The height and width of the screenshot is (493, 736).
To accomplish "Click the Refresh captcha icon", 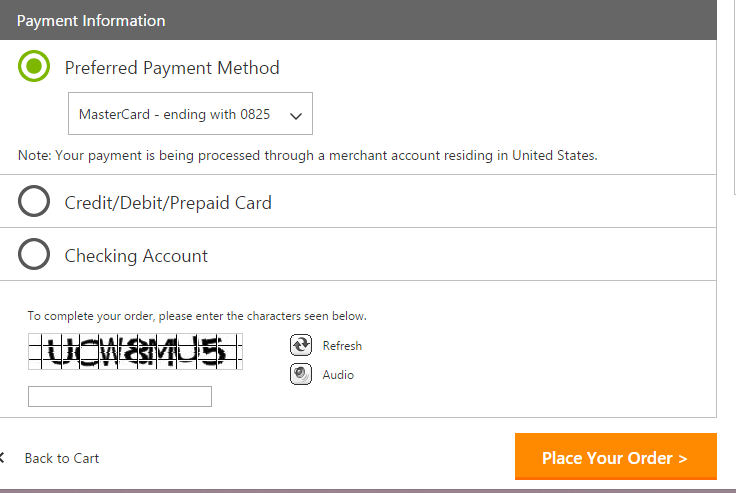I will [301, 345].
